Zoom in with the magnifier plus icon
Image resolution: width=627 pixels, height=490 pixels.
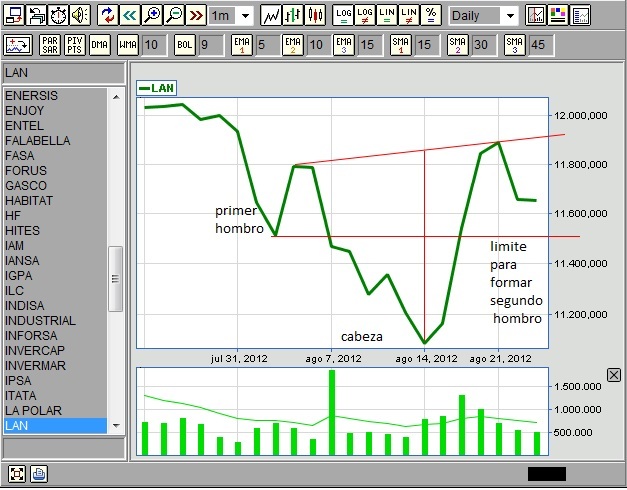click(152, 16)
